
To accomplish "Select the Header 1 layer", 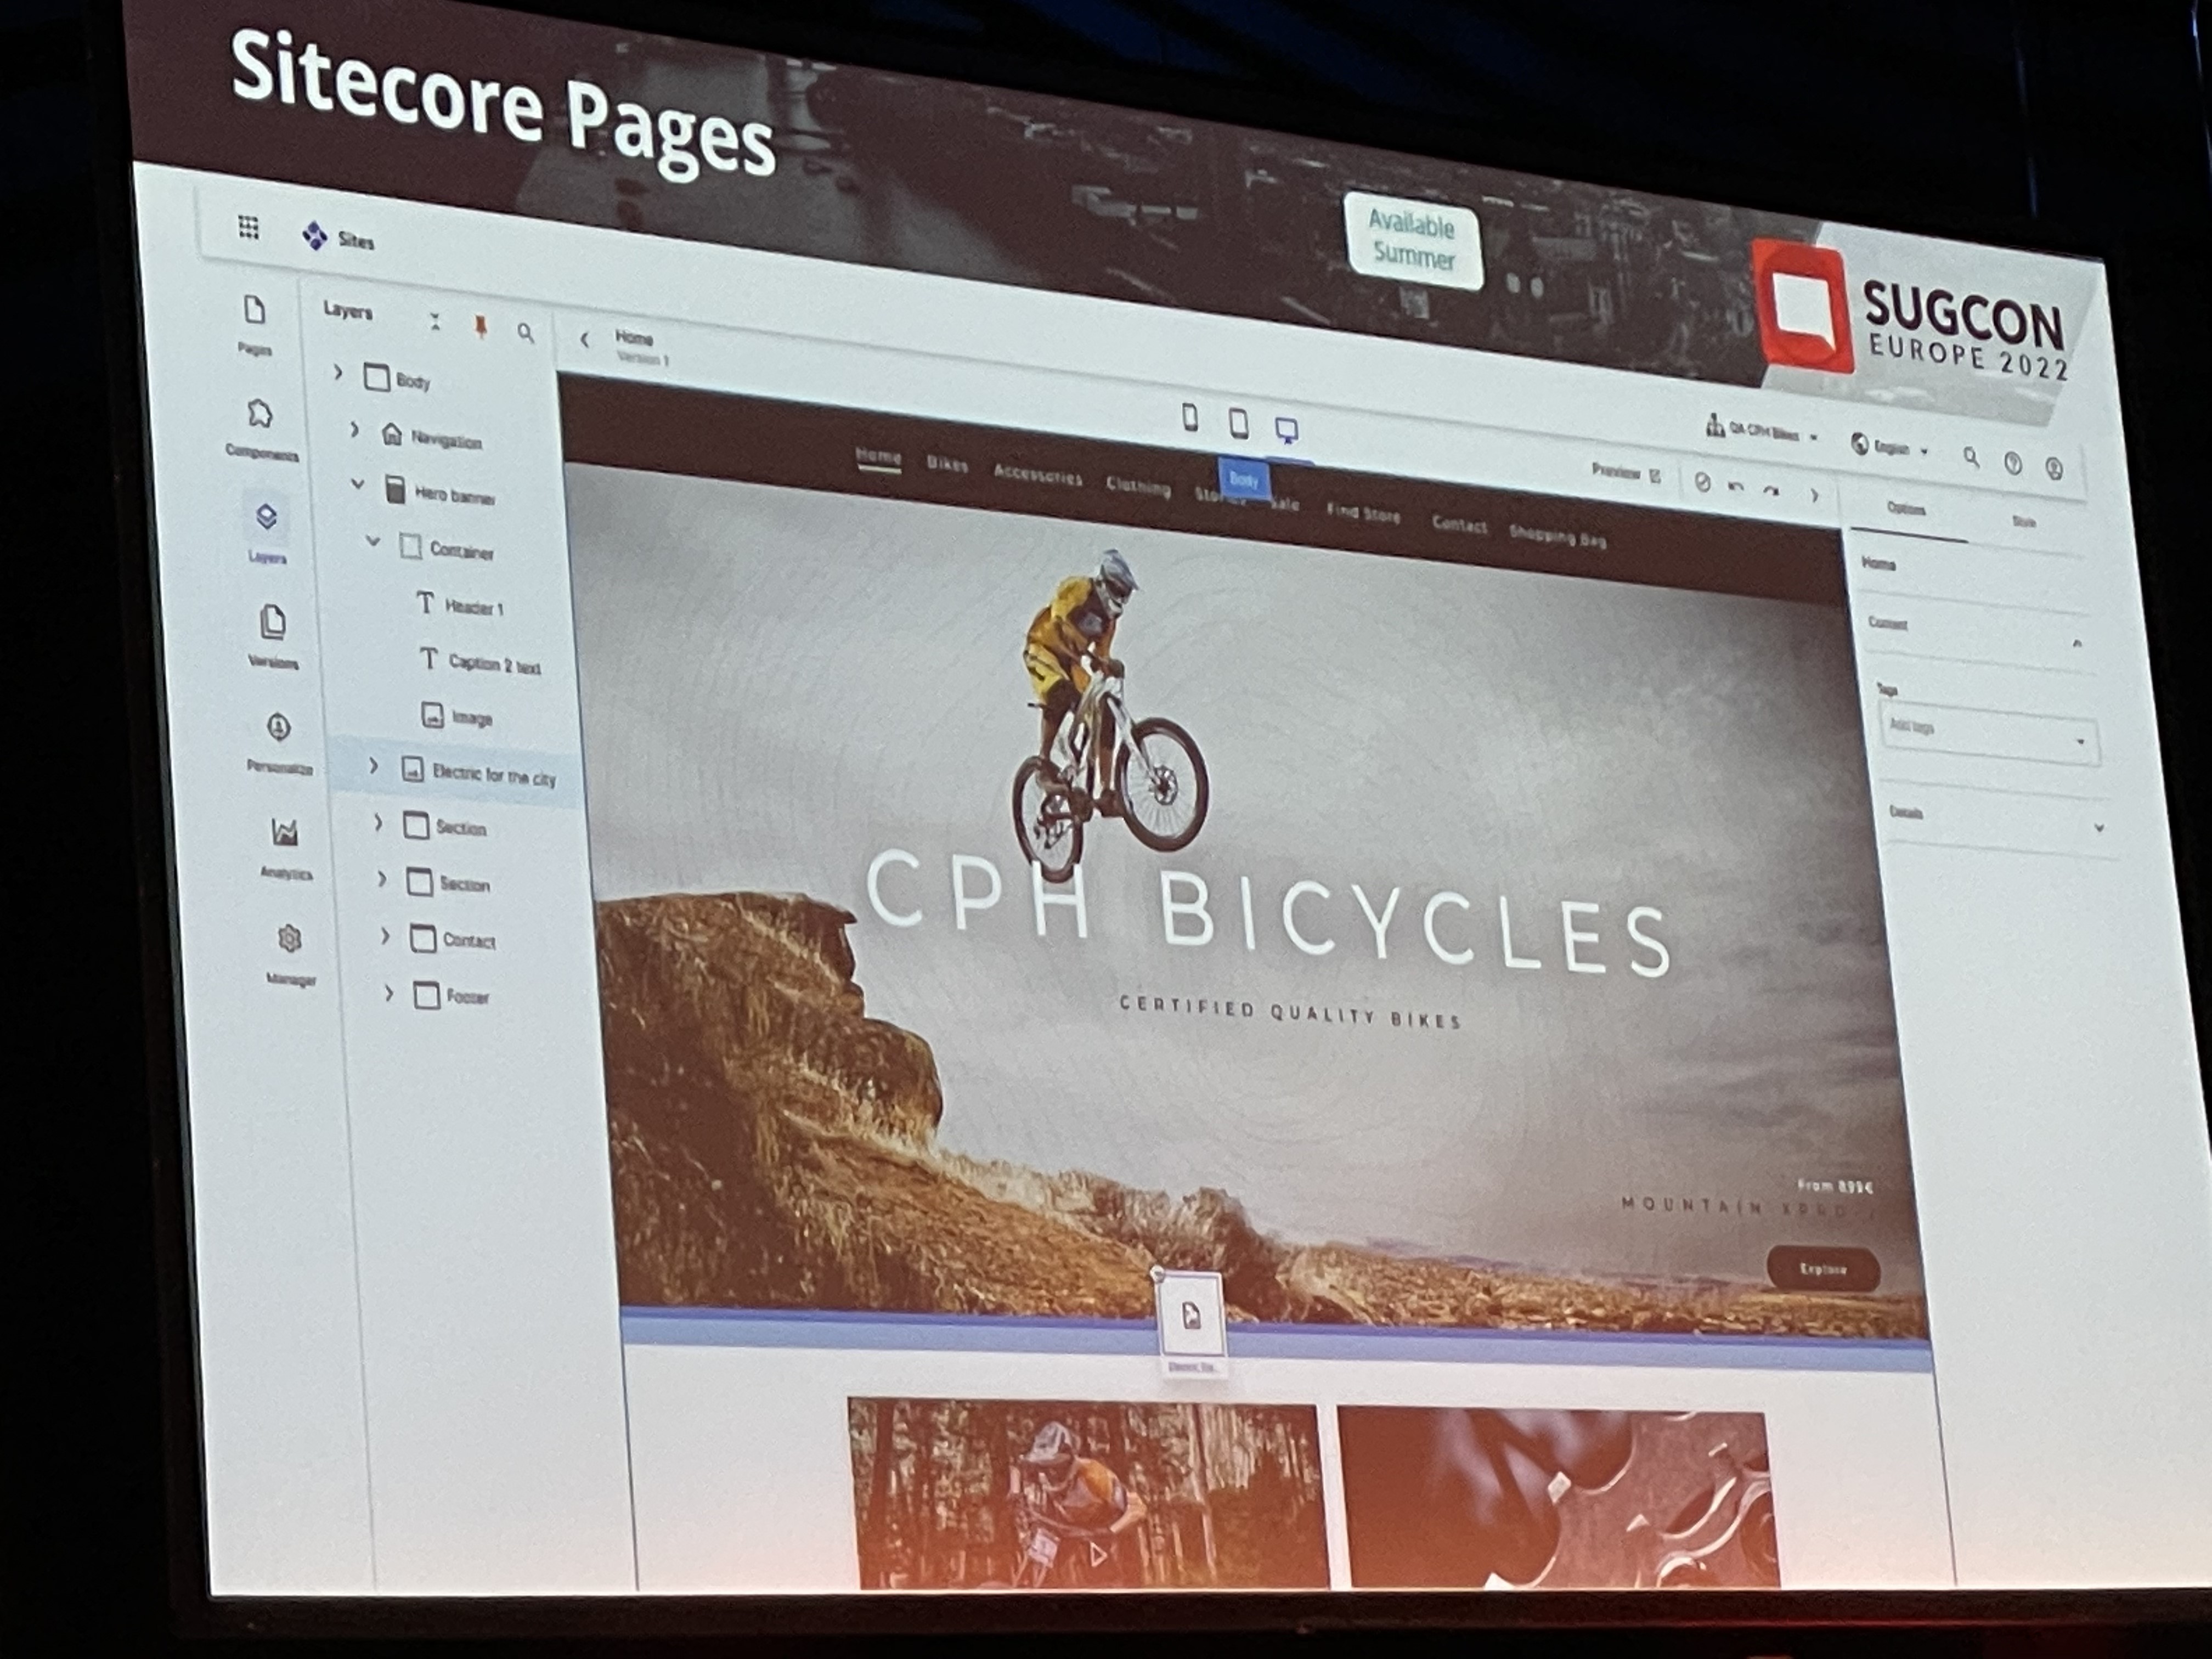I will (x=460, y=605).
